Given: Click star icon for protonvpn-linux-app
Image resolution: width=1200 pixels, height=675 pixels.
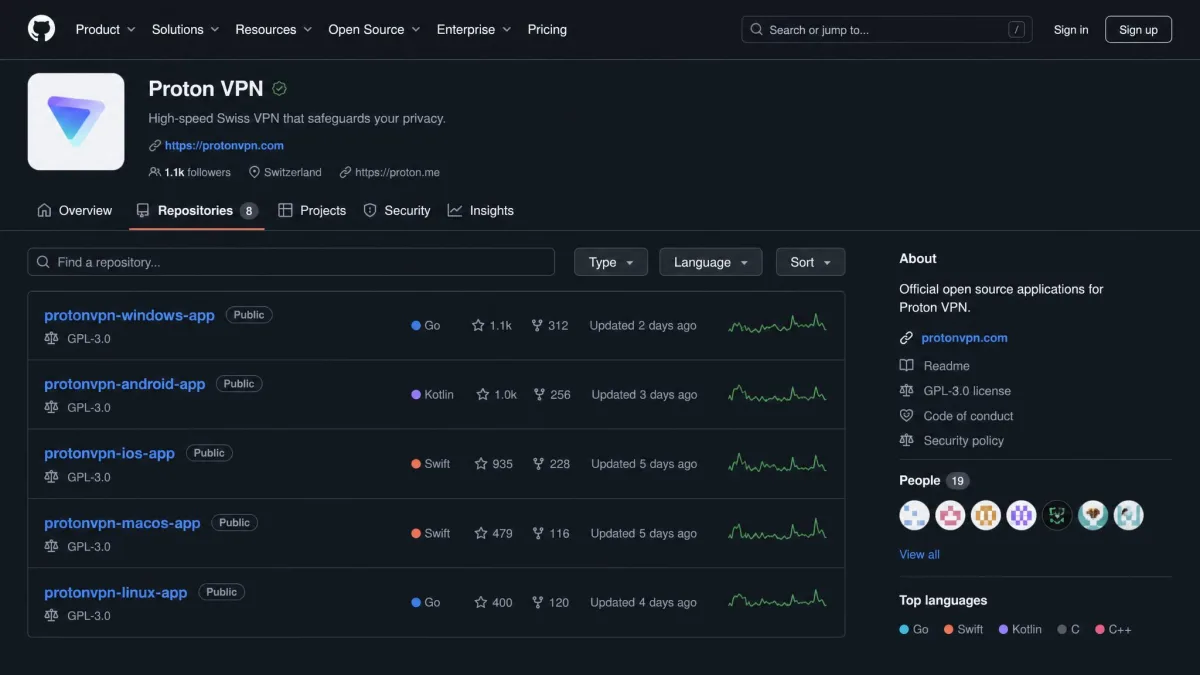Looking at the screenshot, I should 481,603.
